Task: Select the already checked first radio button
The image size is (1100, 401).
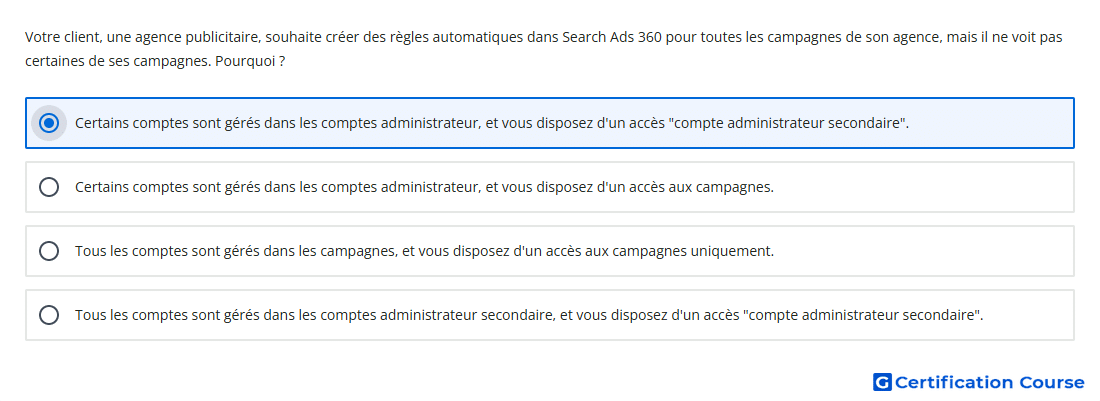Action: pos(48,123)
